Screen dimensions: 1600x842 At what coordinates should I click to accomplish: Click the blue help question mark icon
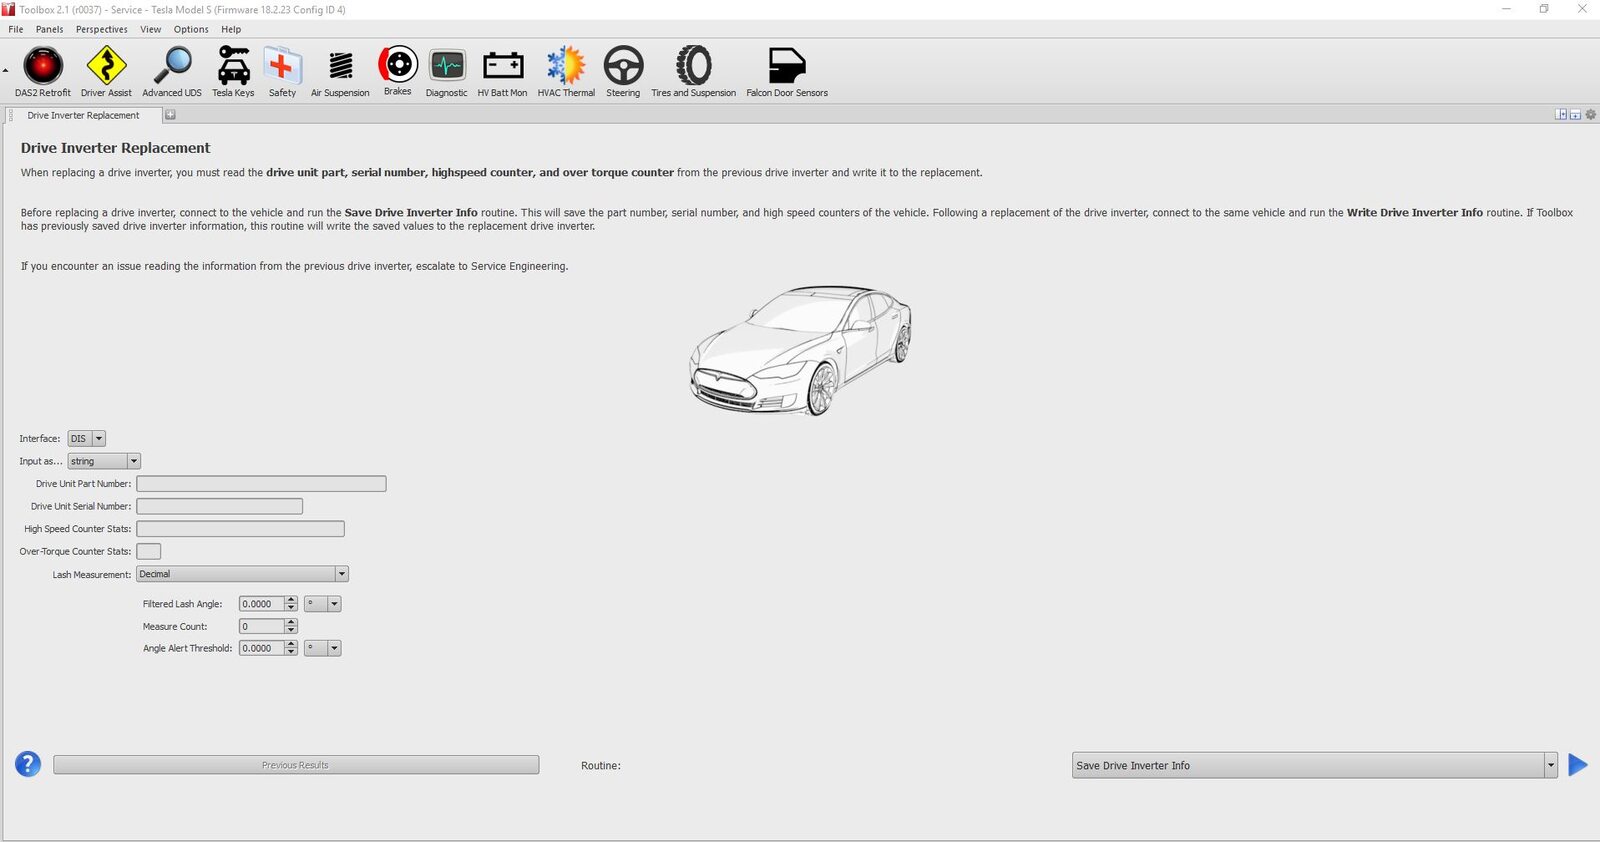click(28, 765)
